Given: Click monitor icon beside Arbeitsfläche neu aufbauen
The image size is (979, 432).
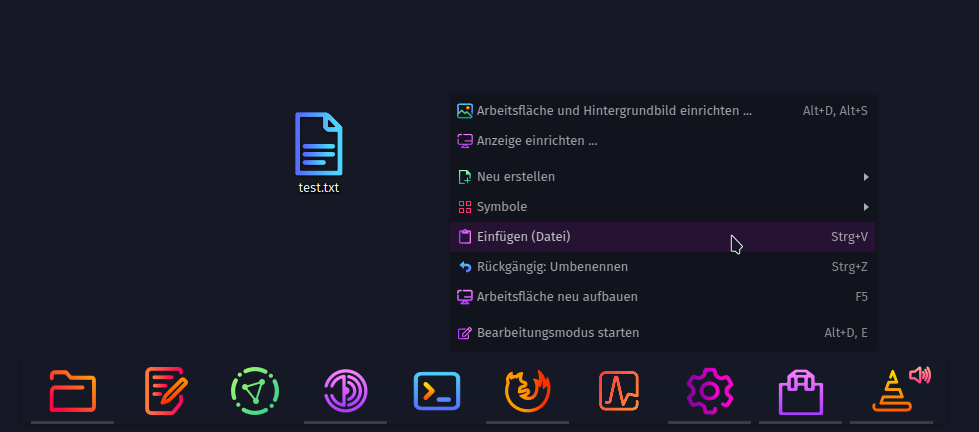Looking at the screenshot, I should (x=465, y=297).
